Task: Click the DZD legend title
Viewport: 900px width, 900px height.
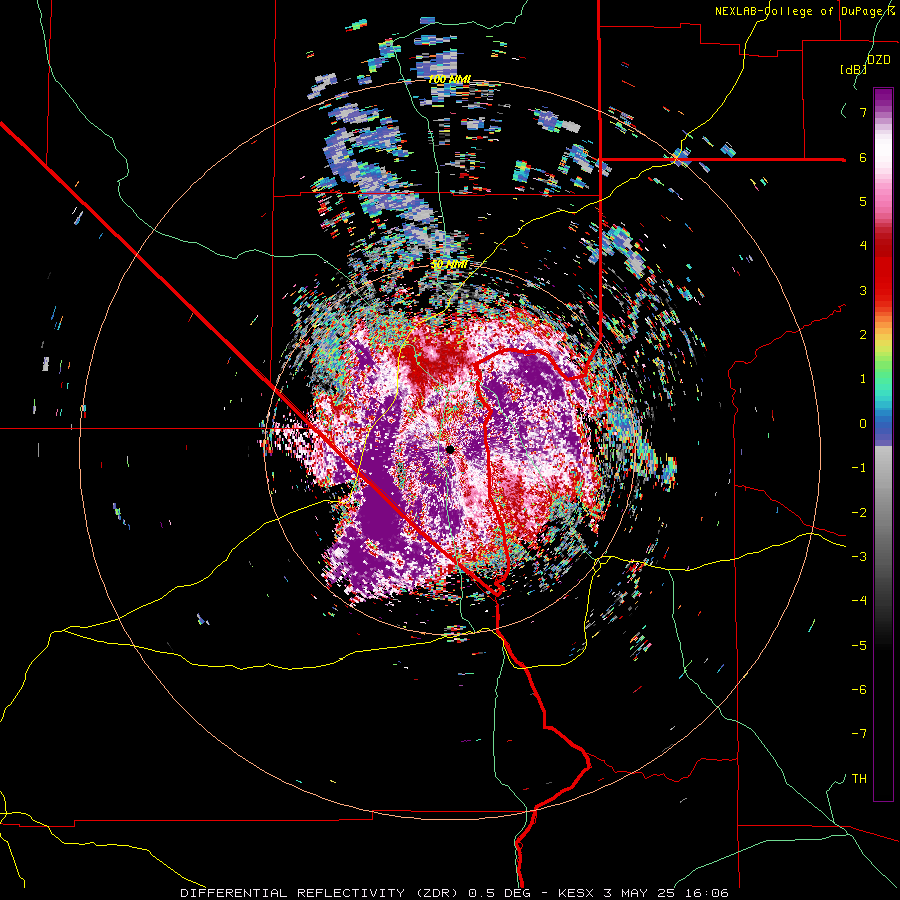Action: (879, 60)
